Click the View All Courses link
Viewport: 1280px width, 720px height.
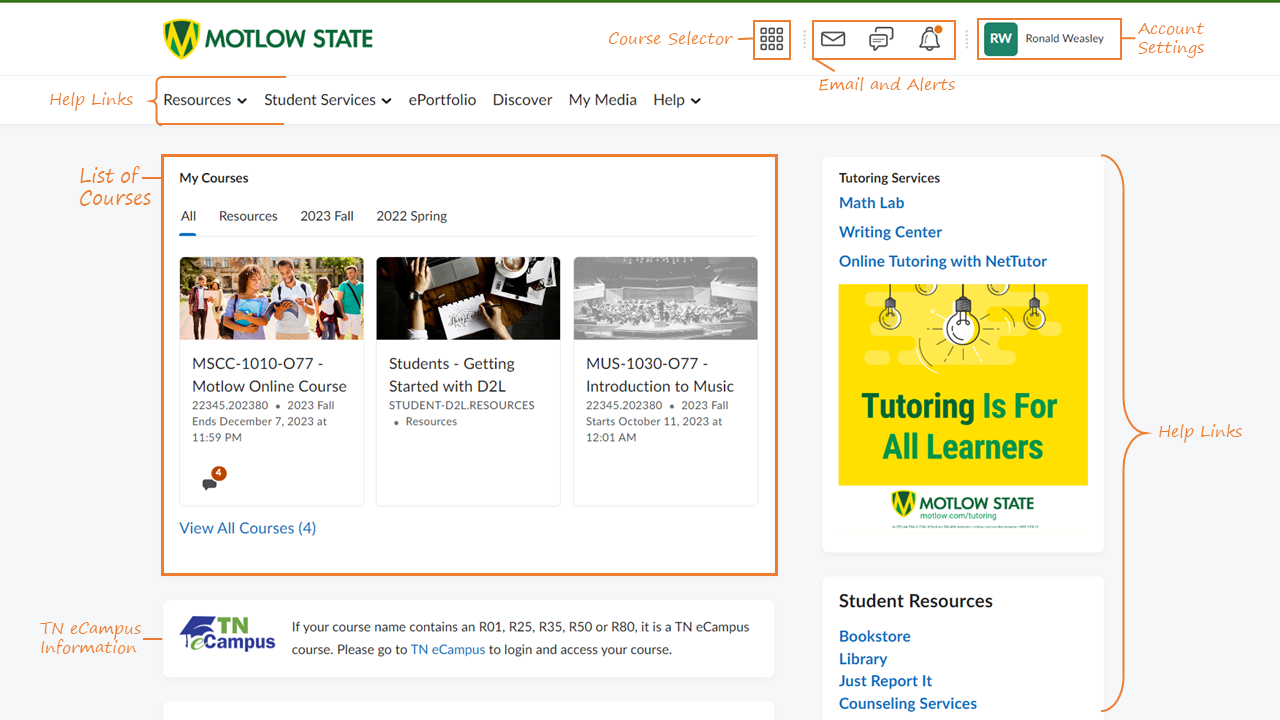247,527
